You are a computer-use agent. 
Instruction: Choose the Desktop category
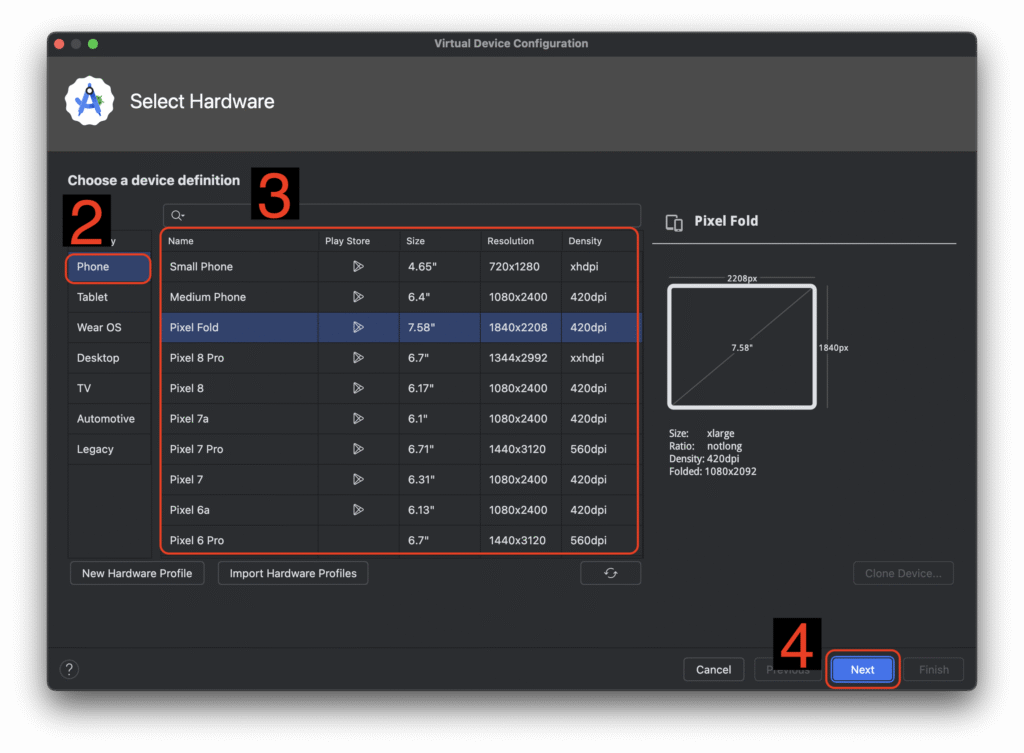point(108,358)
